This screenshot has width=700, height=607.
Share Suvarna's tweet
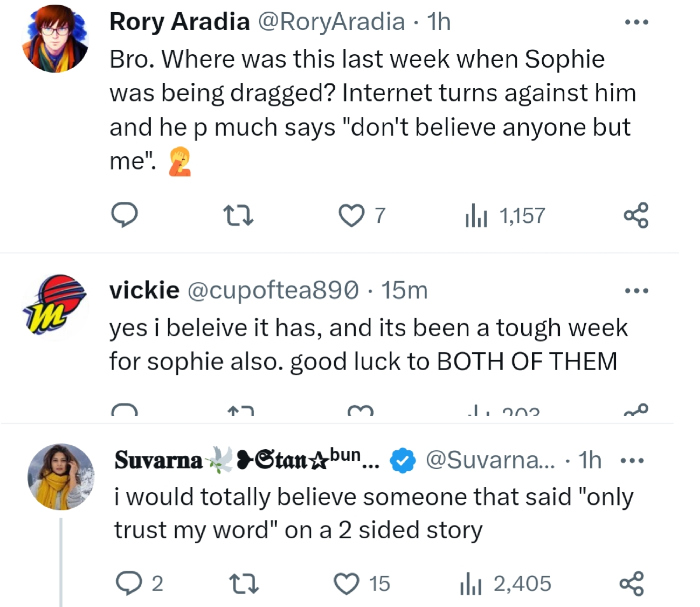[632, 583]
